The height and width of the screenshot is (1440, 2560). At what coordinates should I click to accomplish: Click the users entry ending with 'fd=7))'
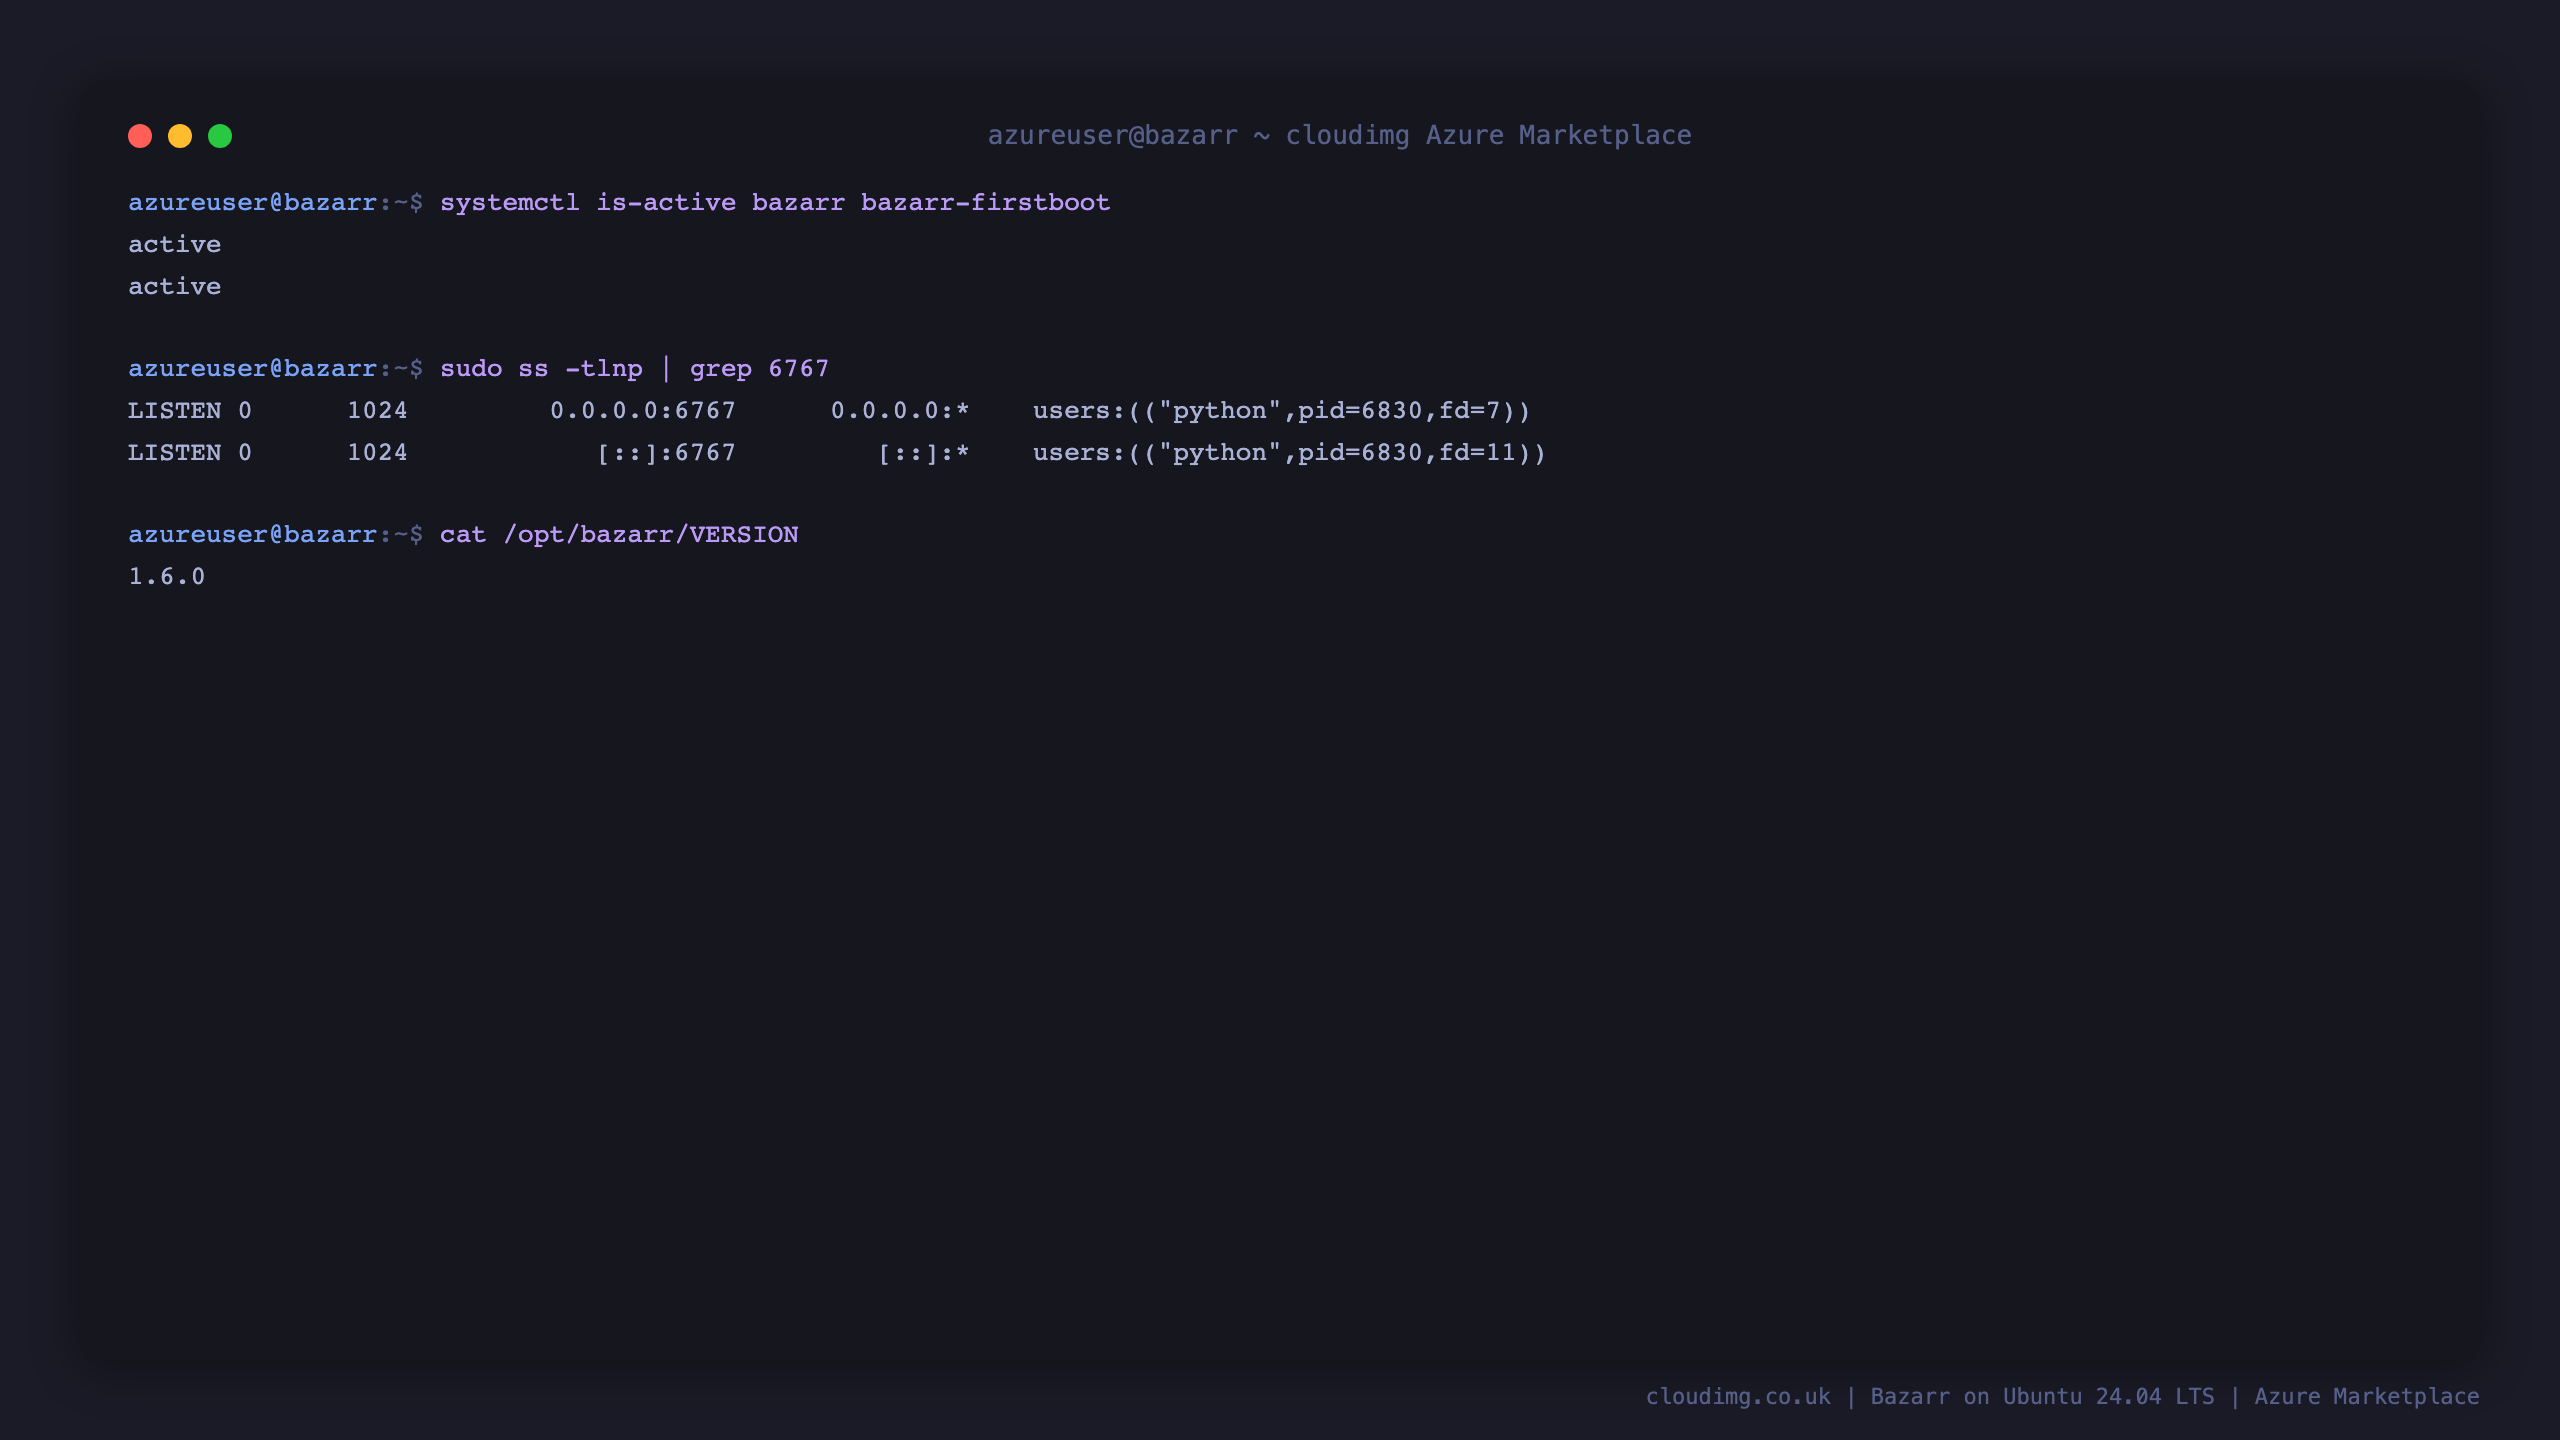1282,411
